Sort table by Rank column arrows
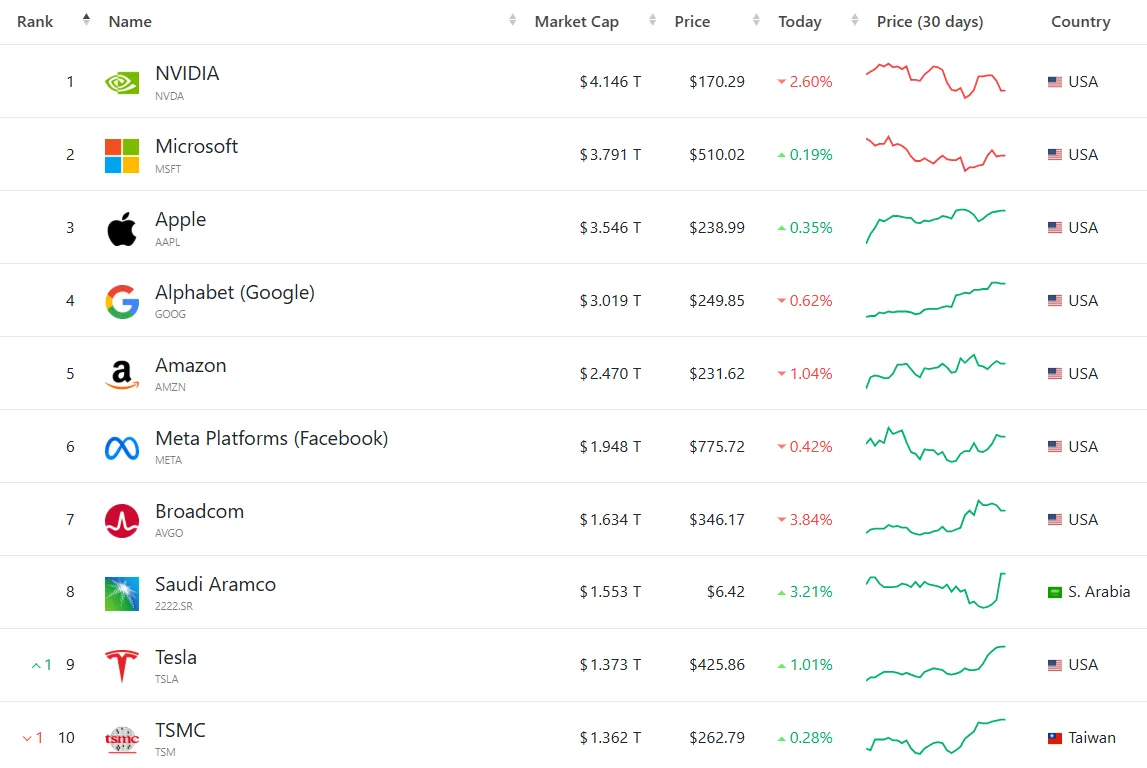Image resolution: width=1147 pixels, height=768 pixels. [x=86, y=20]
